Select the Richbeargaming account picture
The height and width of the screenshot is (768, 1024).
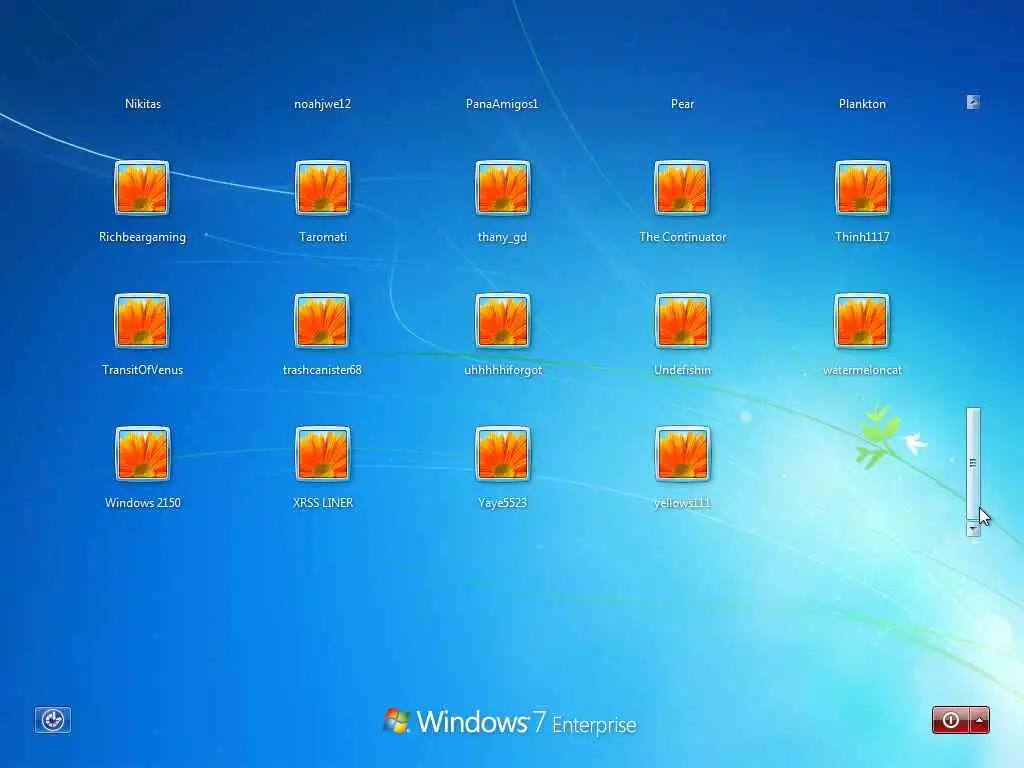click(x=142, y=188)
